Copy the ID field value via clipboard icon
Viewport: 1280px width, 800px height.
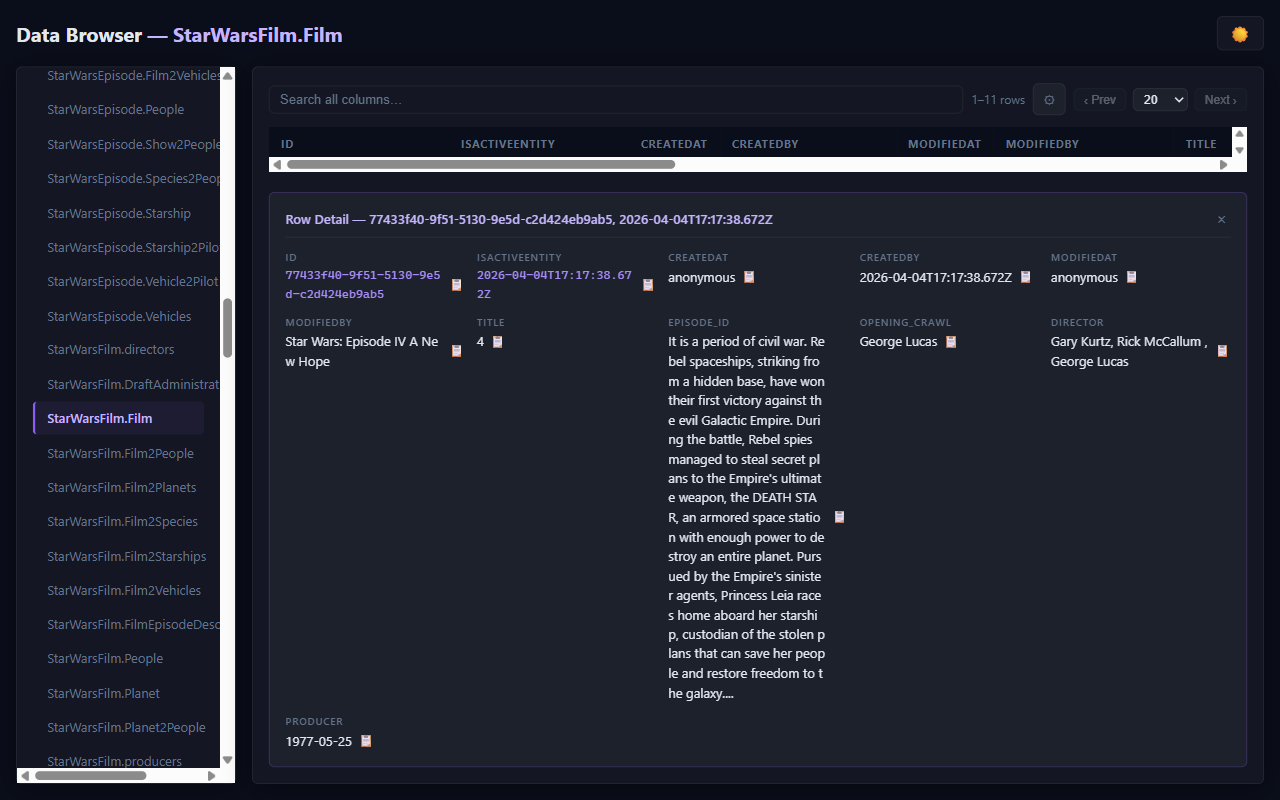(x=456, y=285)
